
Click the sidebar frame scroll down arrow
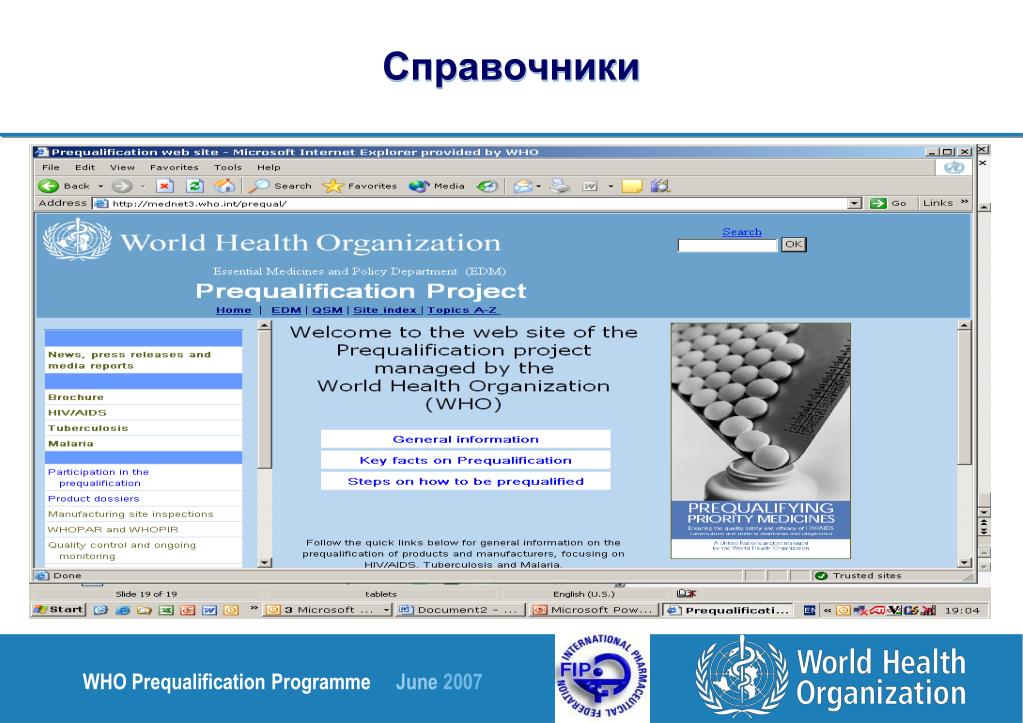click(264, 562)
